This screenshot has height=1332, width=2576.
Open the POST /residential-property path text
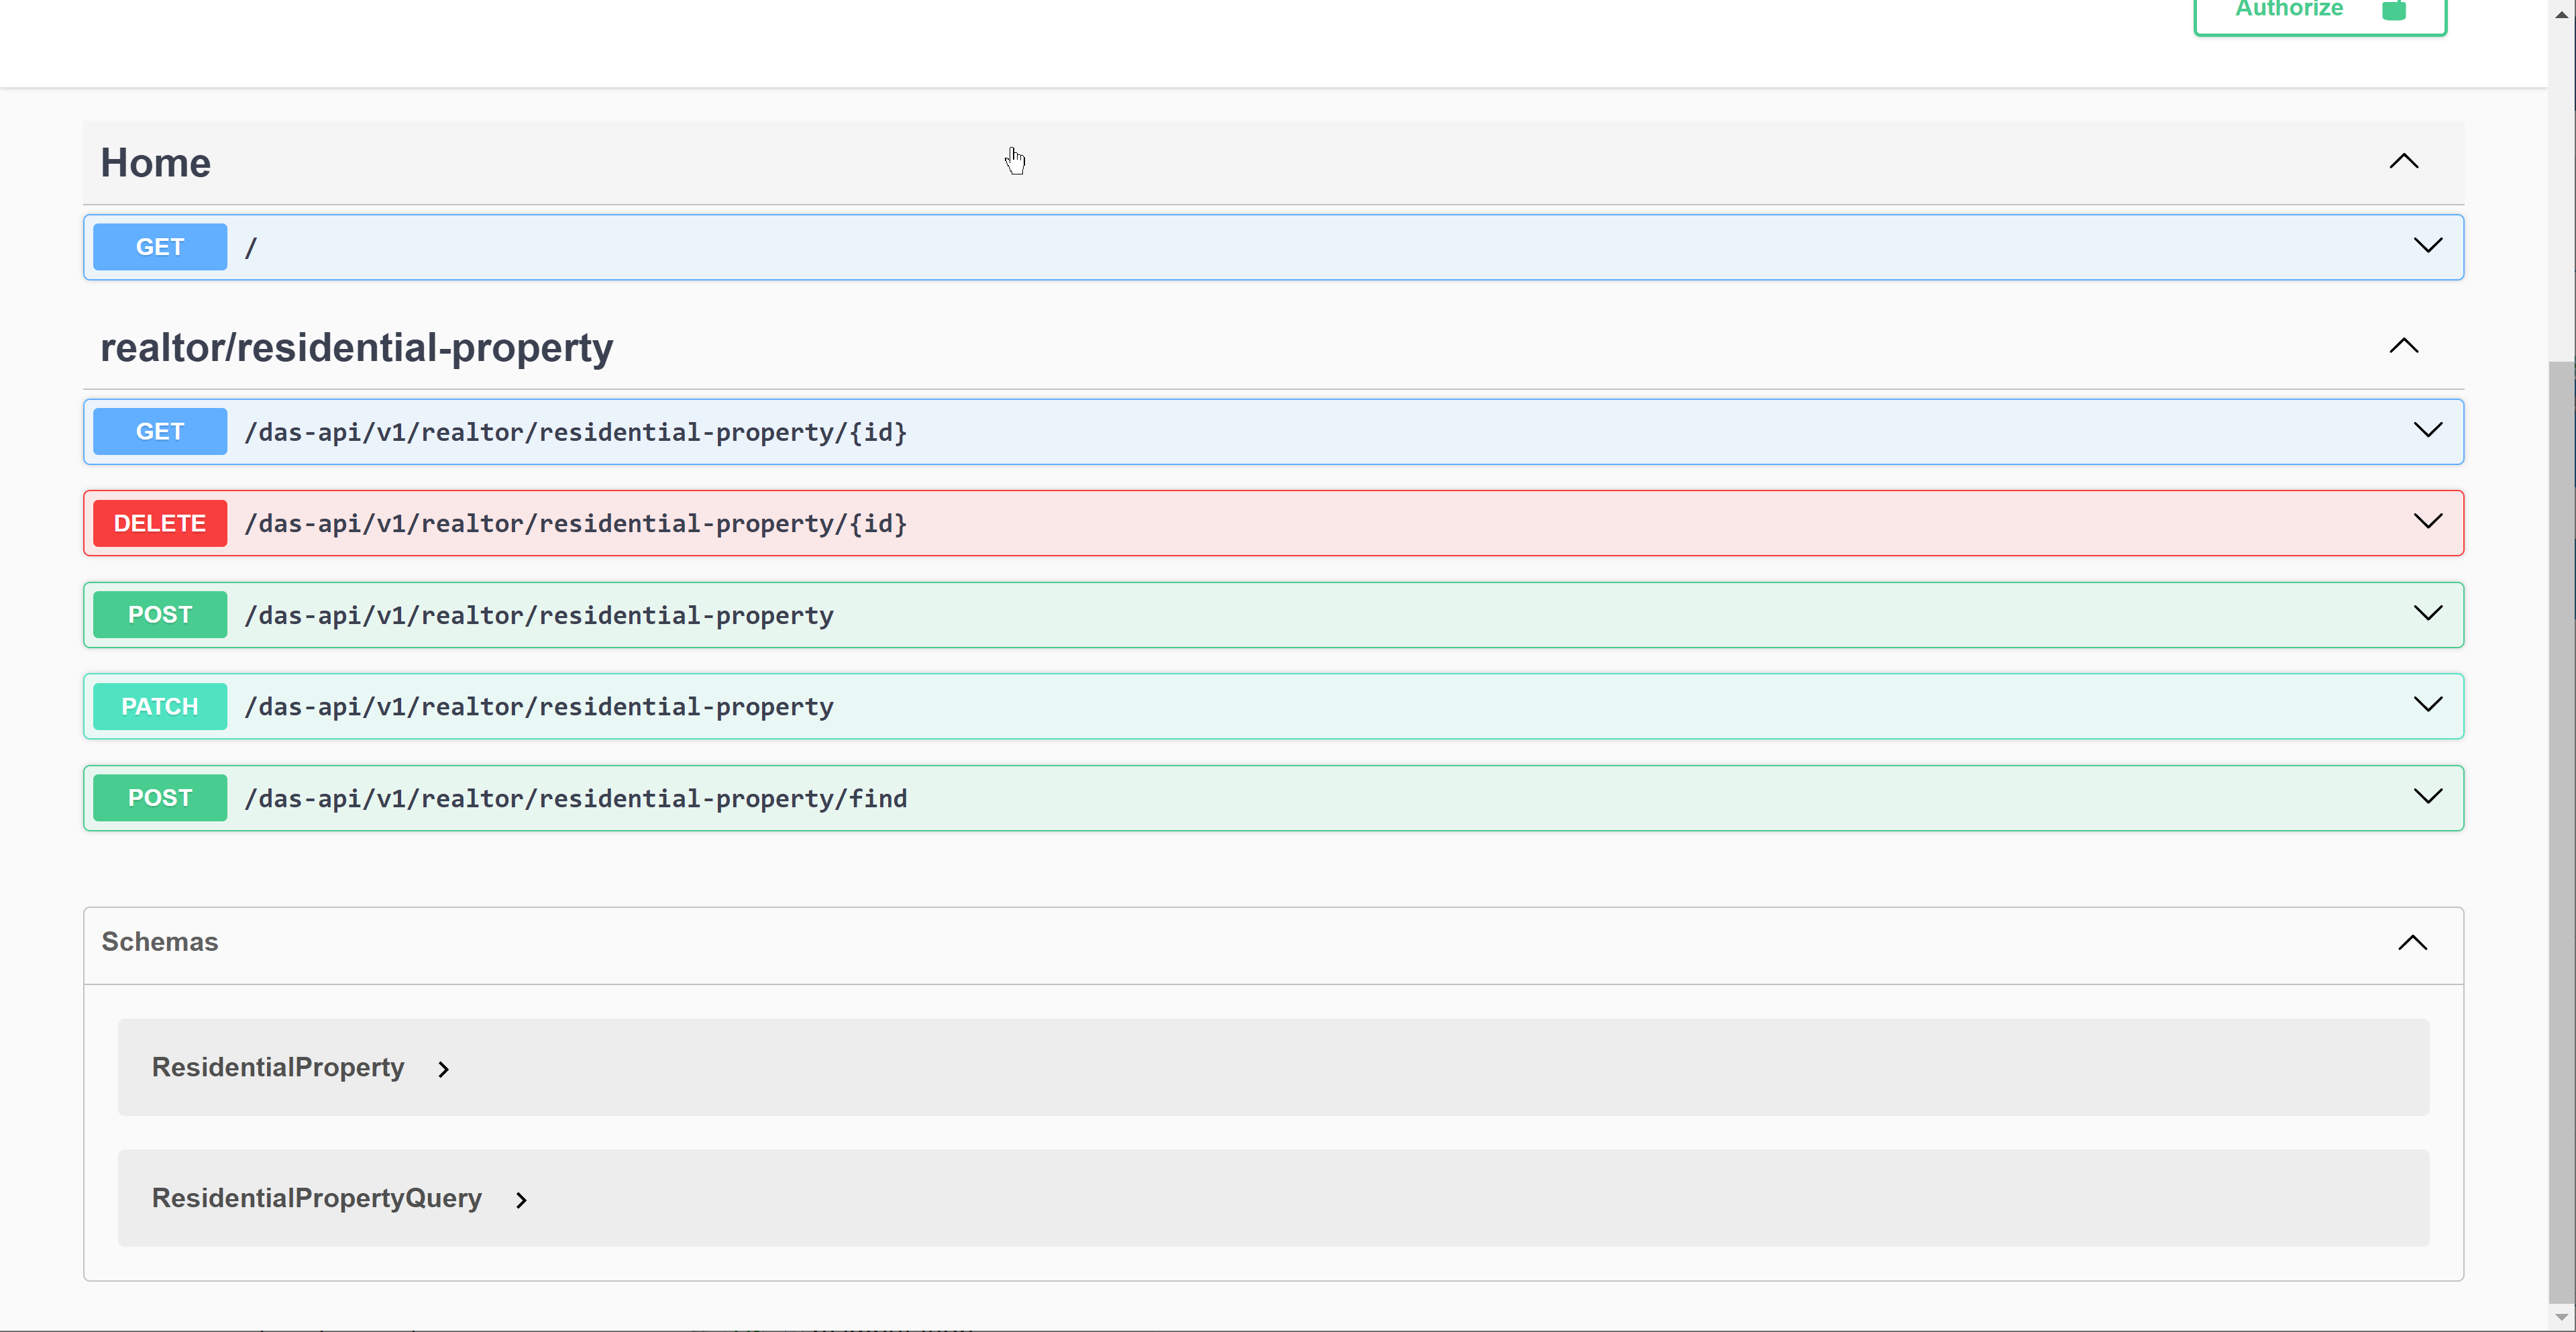click(x=539, y=615)
